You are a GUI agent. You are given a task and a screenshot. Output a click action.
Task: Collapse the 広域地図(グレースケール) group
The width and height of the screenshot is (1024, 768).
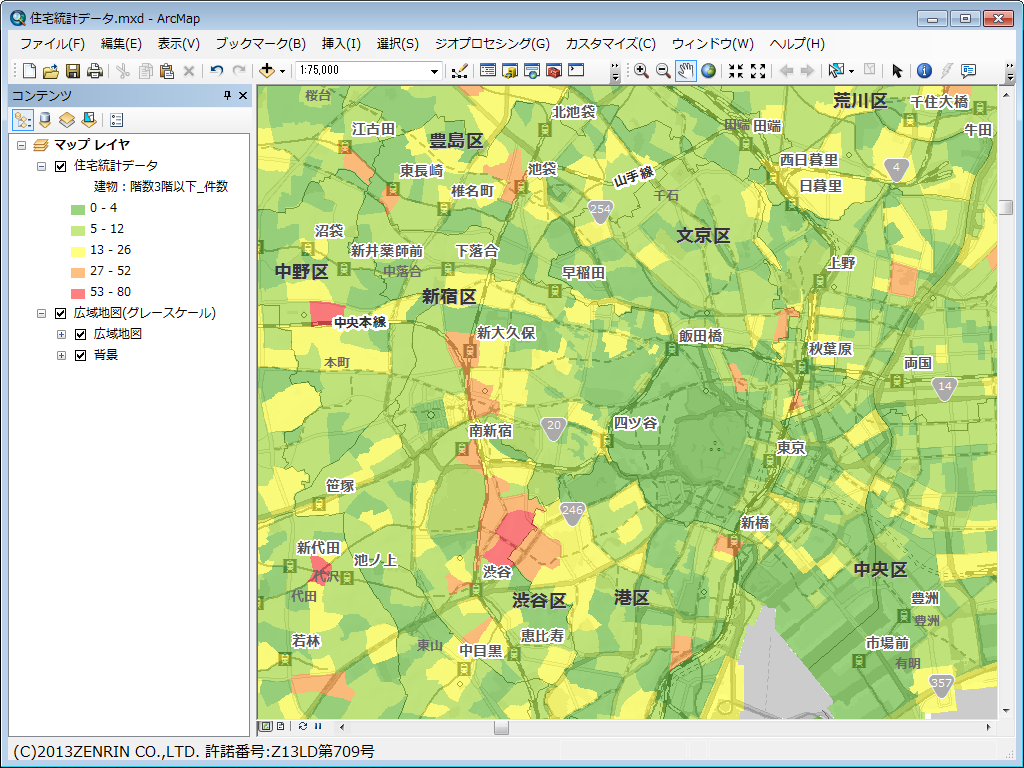tap(42, 313)
